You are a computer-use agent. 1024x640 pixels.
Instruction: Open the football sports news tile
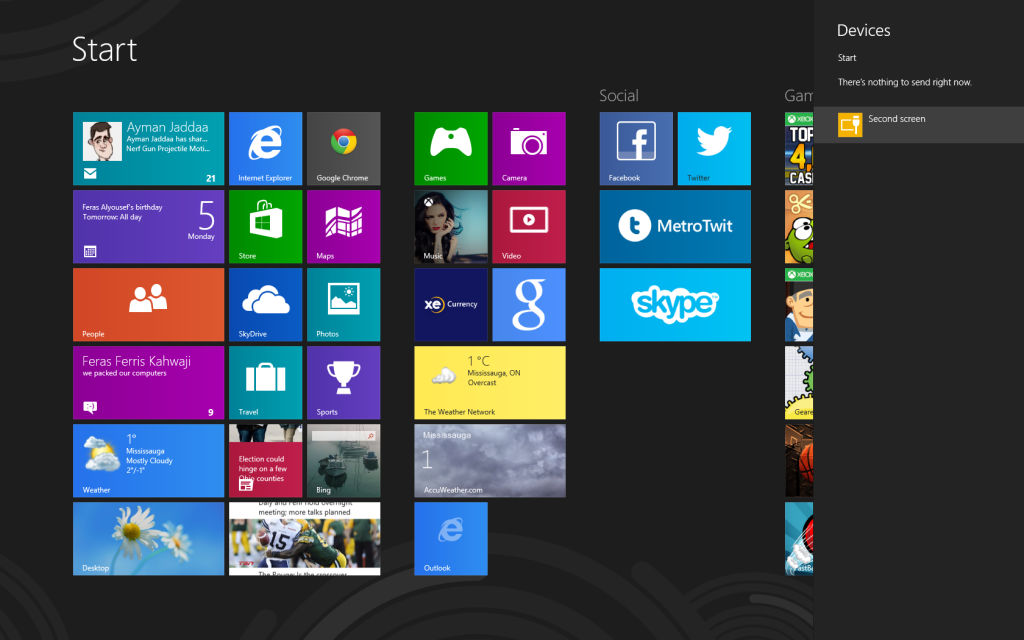(x=304, y=539)
